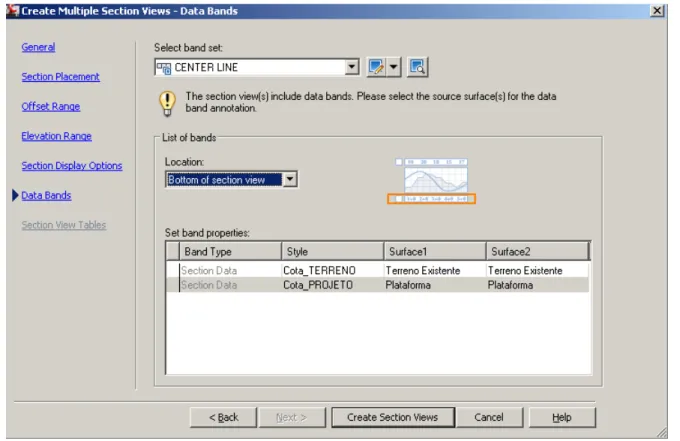Open Section Display Options page
This screenshot has width=680, height=441.
72,166
